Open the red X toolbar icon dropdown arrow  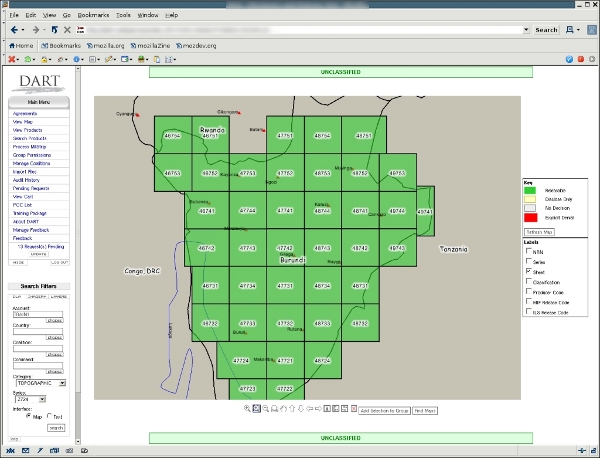[18, 60]
